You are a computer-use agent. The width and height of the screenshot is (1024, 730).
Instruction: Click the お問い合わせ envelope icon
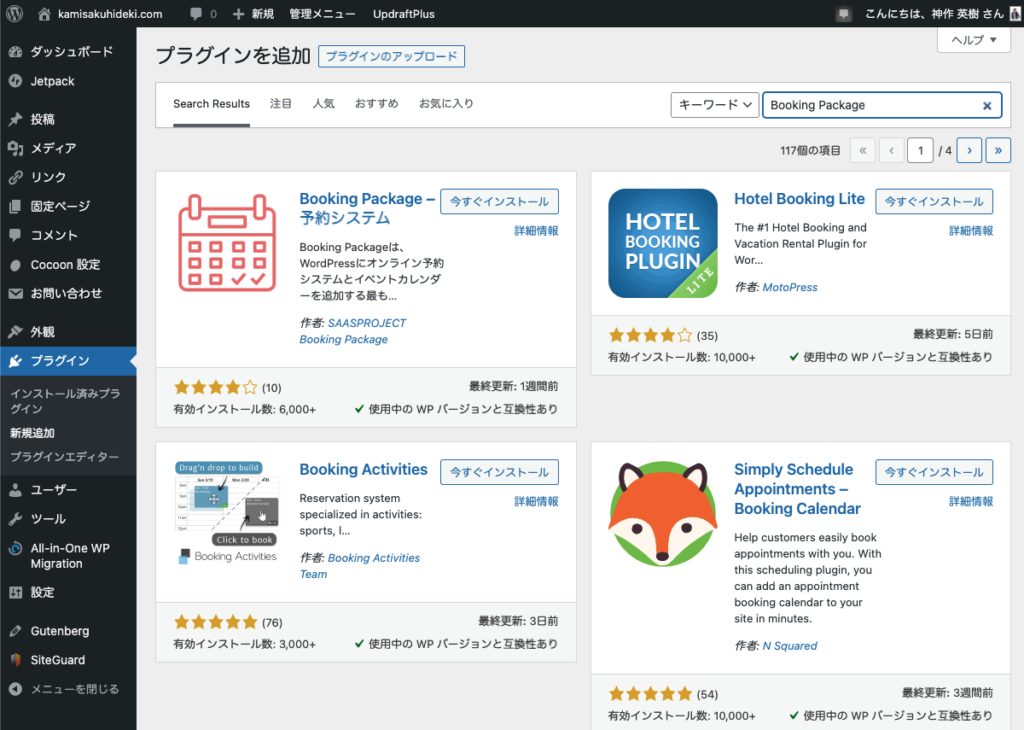point(16,293)
